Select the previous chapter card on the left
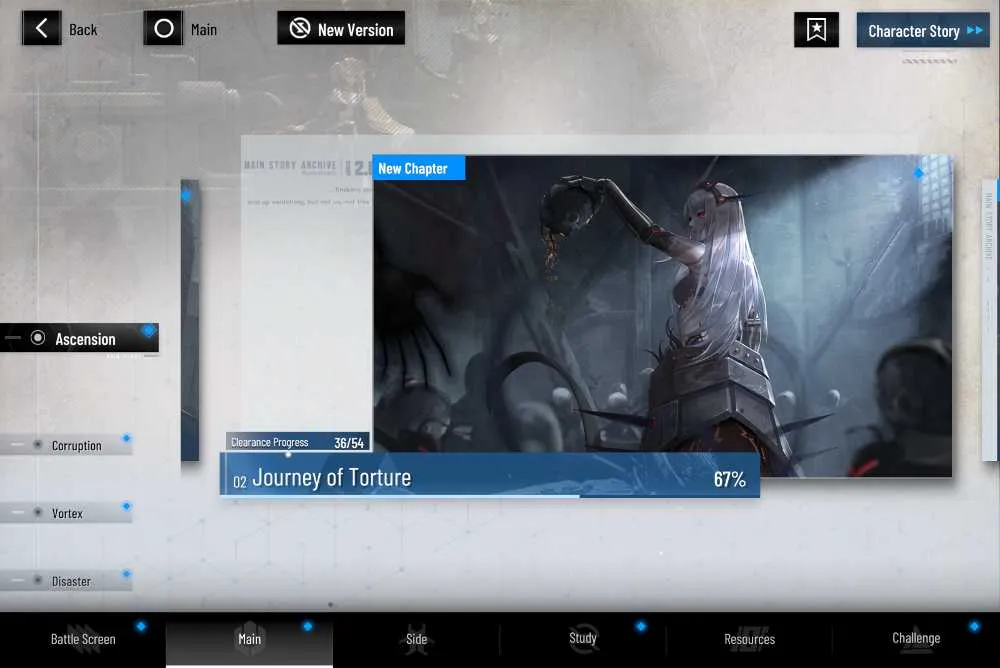This screenshot has width=1000, height=668. [190, 320]
